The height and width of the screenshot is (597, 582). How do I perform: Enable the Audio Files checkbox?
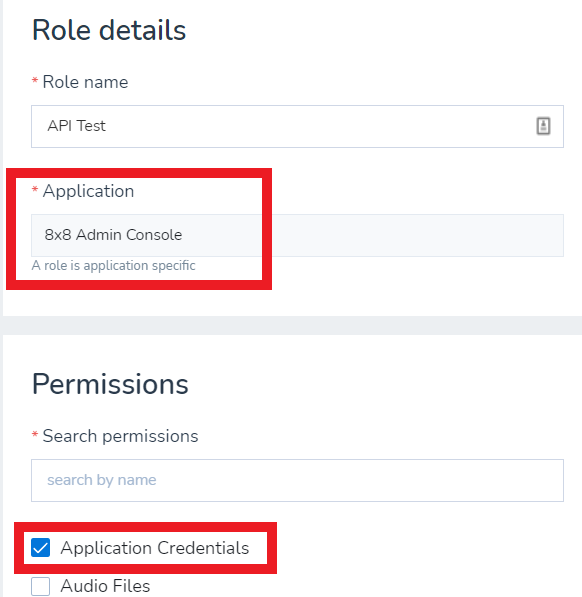click(40, 586)
